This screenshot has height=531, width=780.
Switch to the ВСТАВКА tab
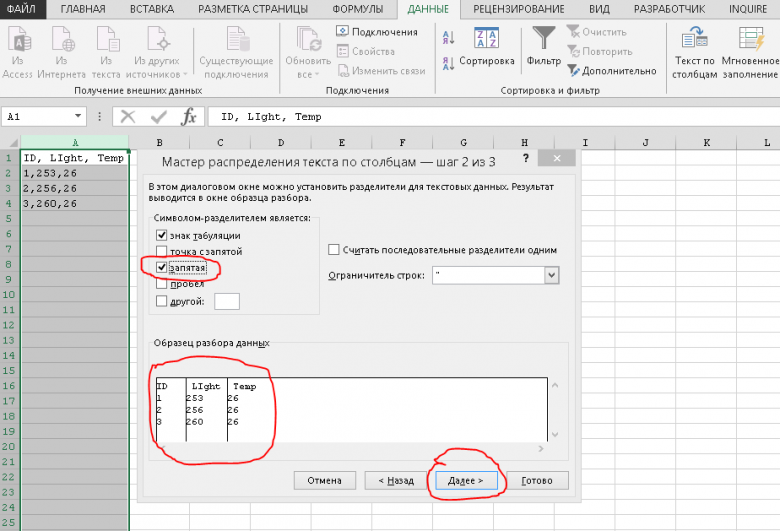(152, 9)
